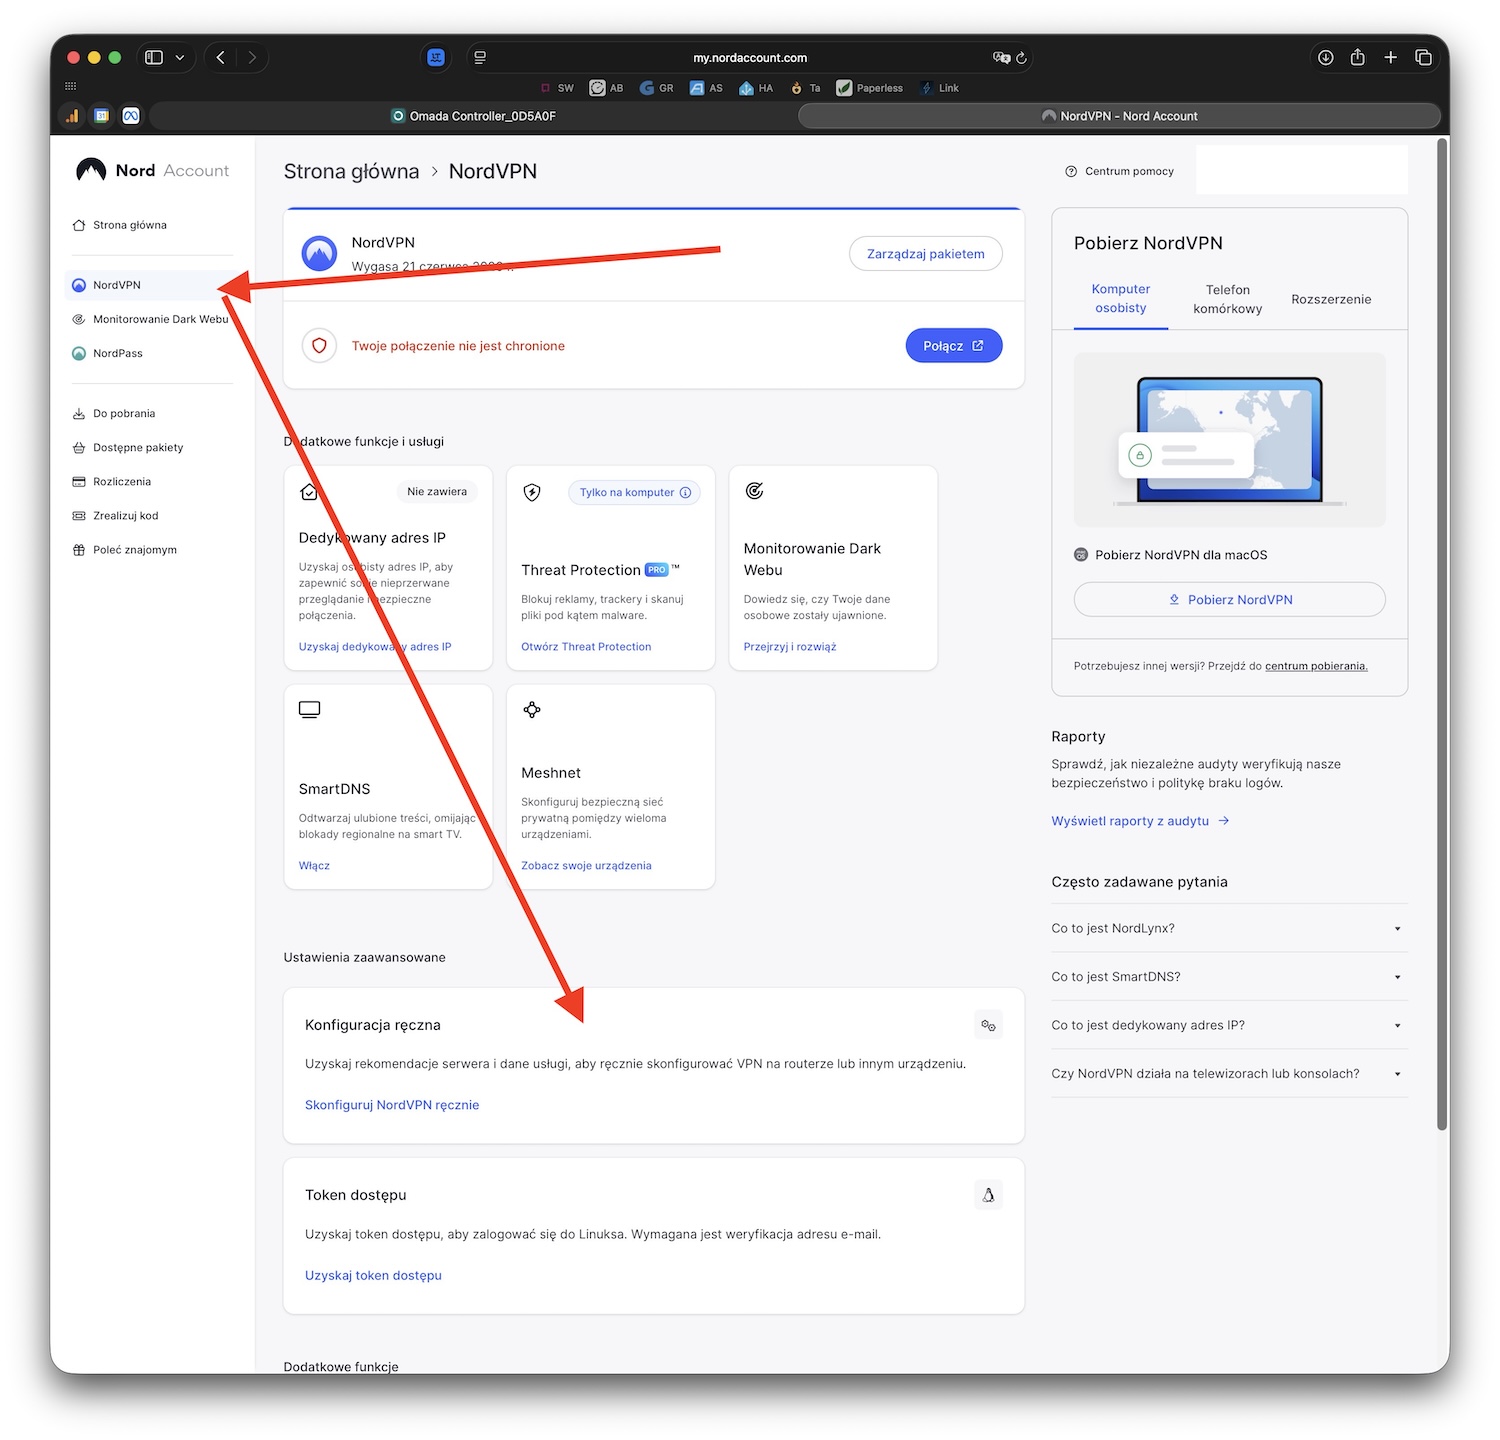This screenshot has width=1500, height=1440.
Task: Expand 'Co to jest NordLynx?' question
Action: [x=1228, y=928]
